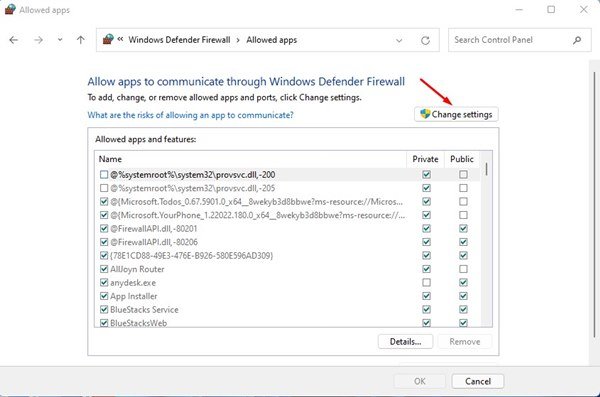Uncheck the anydesk.exe app checkbox

[x=104, y=283]
